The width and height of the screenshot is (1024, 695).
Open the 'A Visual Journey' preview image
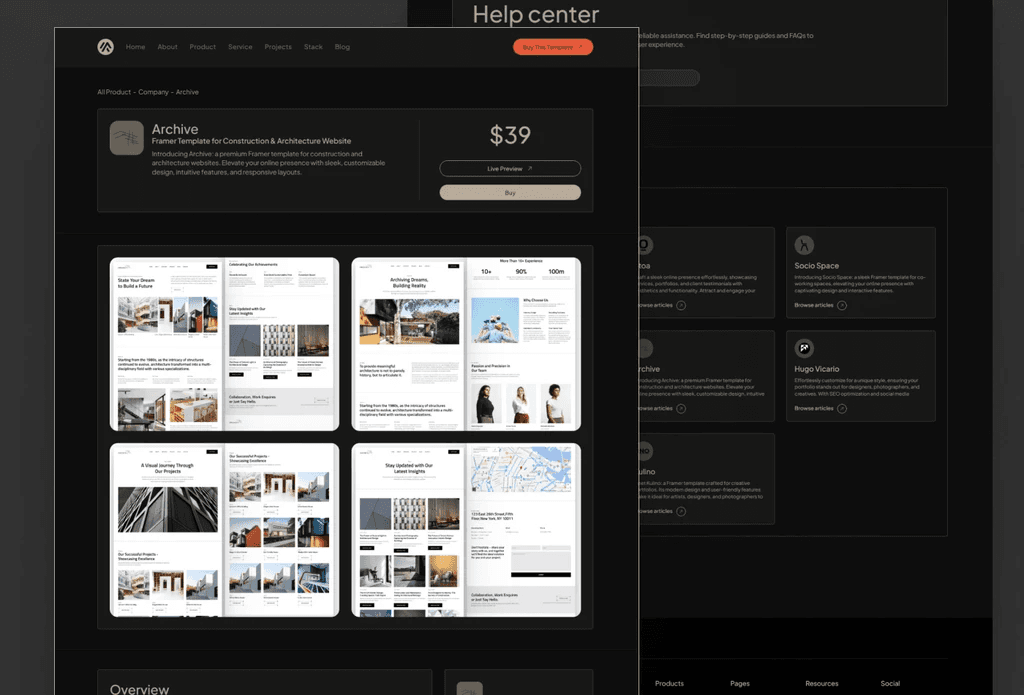coord(225,530)
